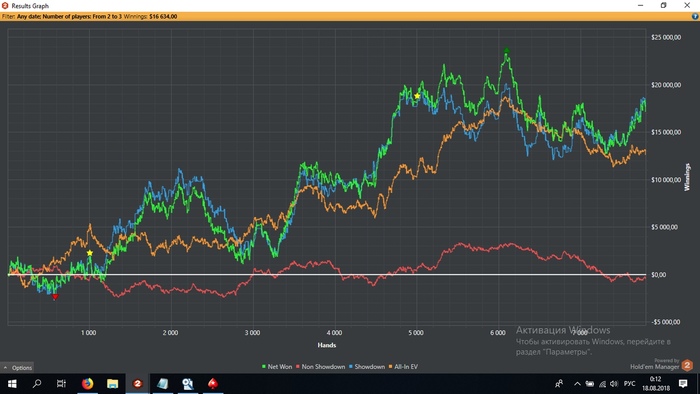
Task: Open File Explorer from the taskbar
Action: (112, 384)
